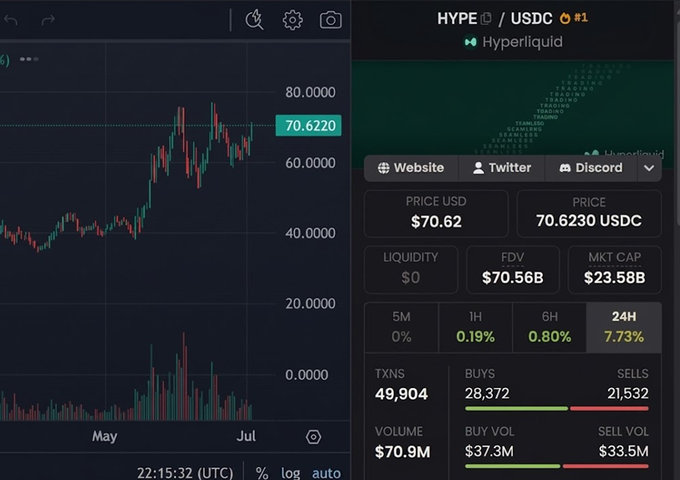Image resolution: width=680 pixels, height=480 pixels.
Task: Click the PRICE USD $70.62 box
Action: click(x=436, y=214)
